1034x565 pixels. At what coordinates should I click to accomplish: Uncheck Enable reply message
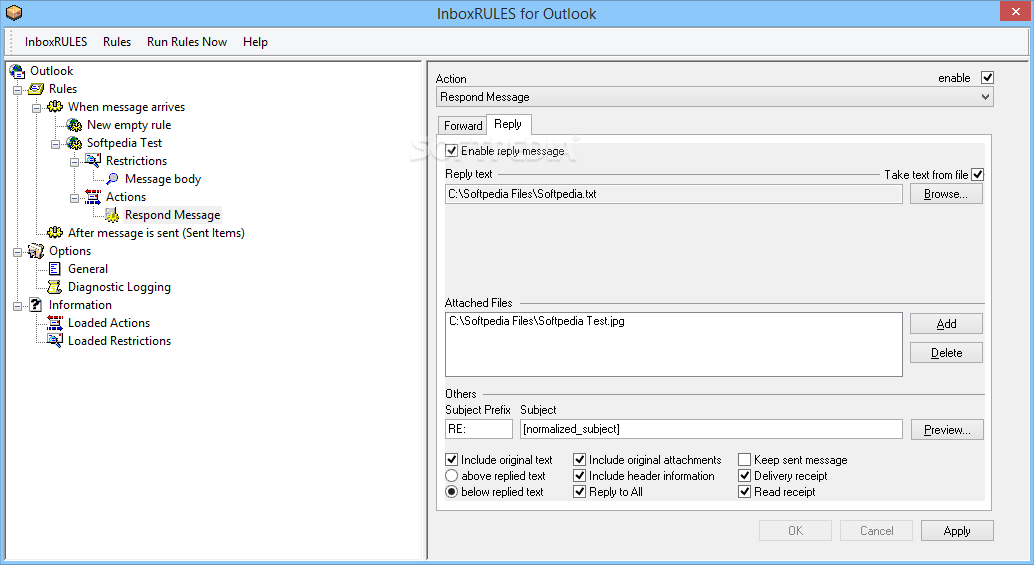[x=451, y=150]
